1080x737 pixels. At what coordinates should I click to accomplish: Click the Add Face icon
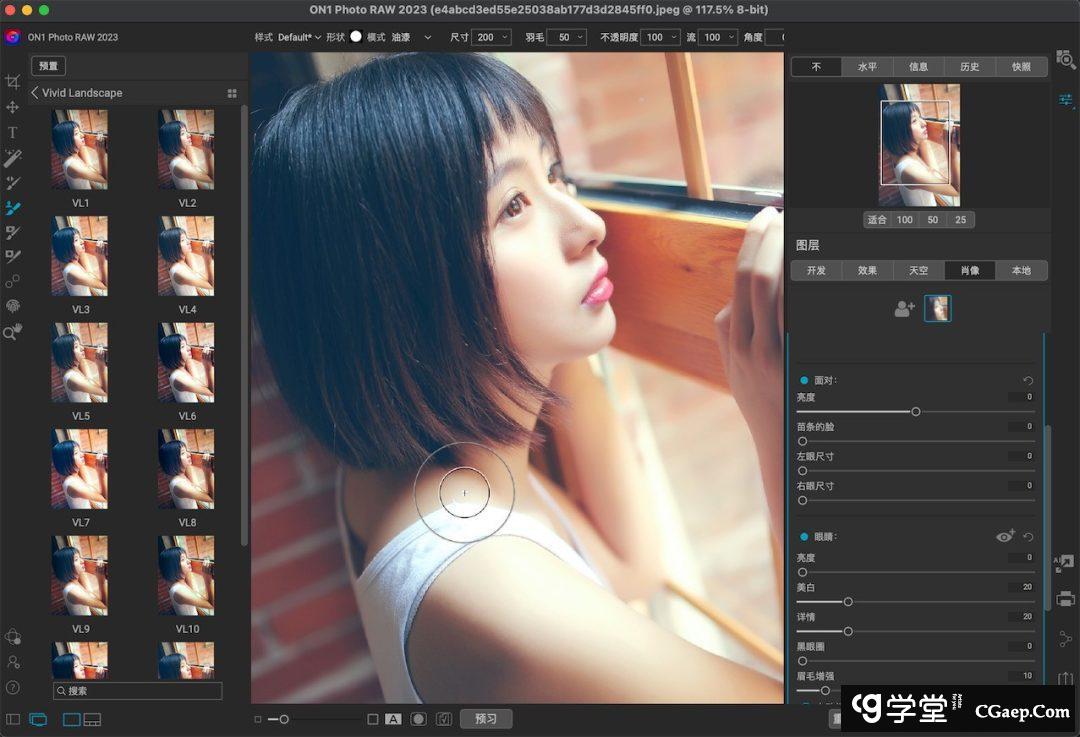tap(904, 309)
